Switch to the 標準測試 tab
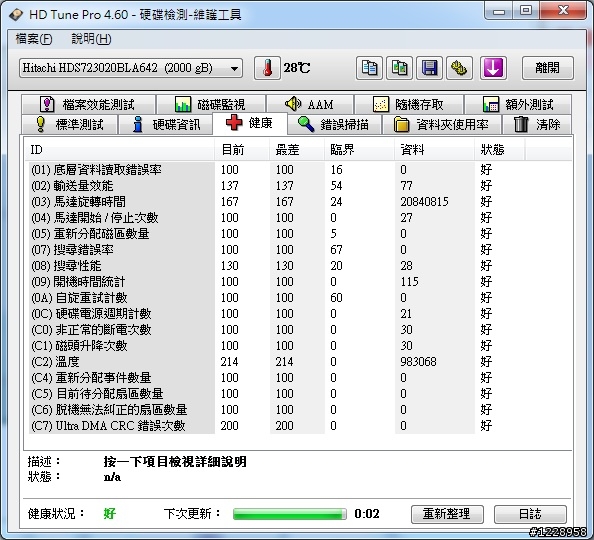594x540 pixels. 69,124
